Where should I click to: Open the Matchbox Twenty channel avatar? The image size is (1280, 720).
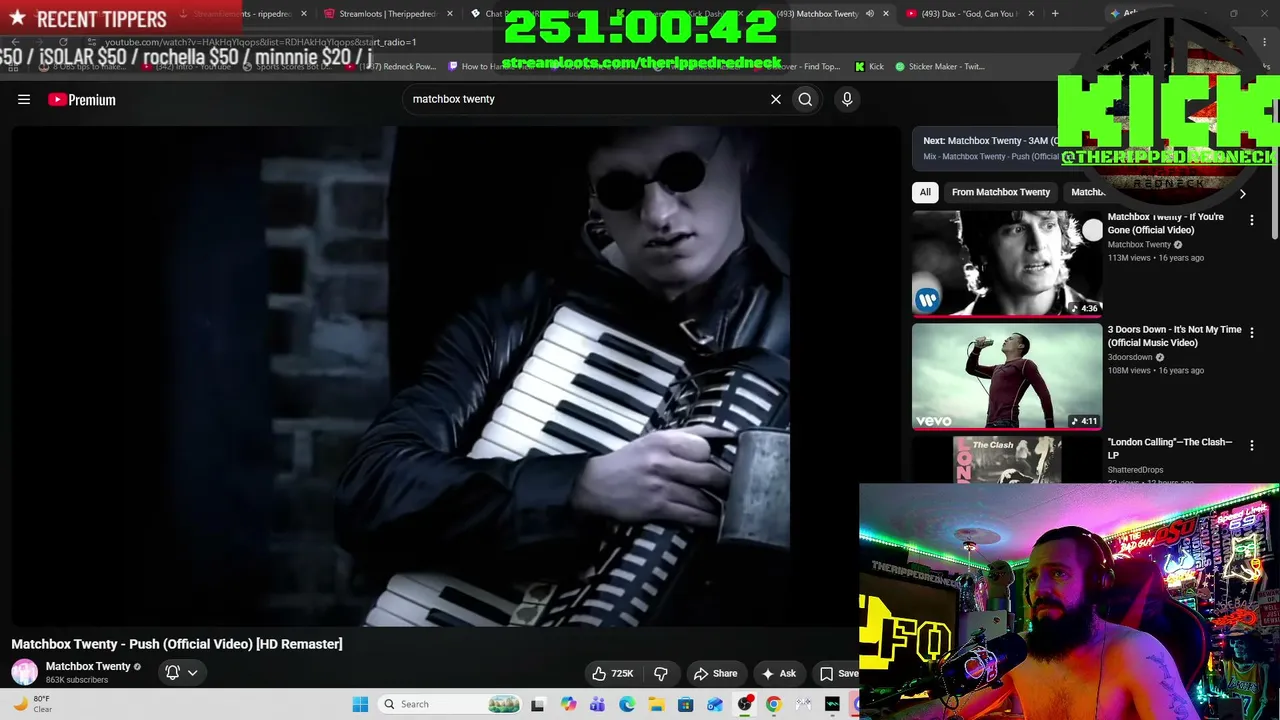25,672
